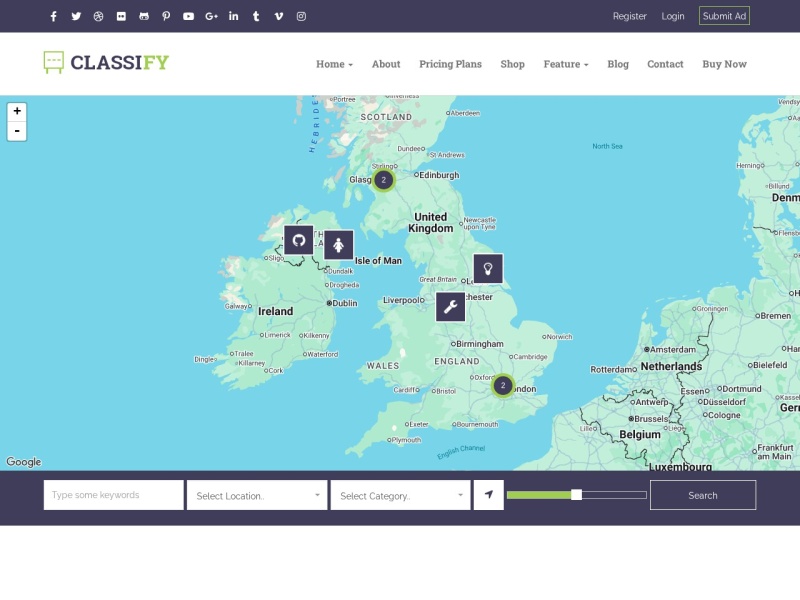Zoom in on the map with plus
Screen dimensions: 800x600
[x=17, y=111]
